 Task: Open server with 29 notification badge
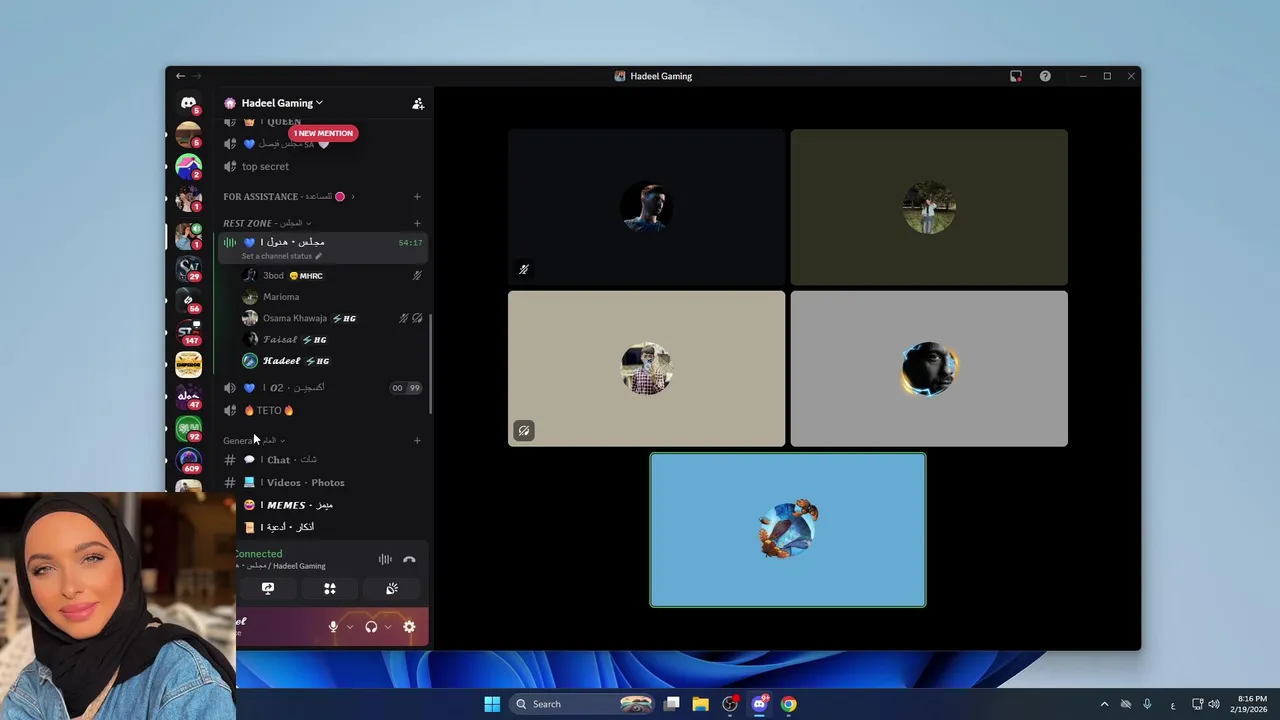[188, 268]
